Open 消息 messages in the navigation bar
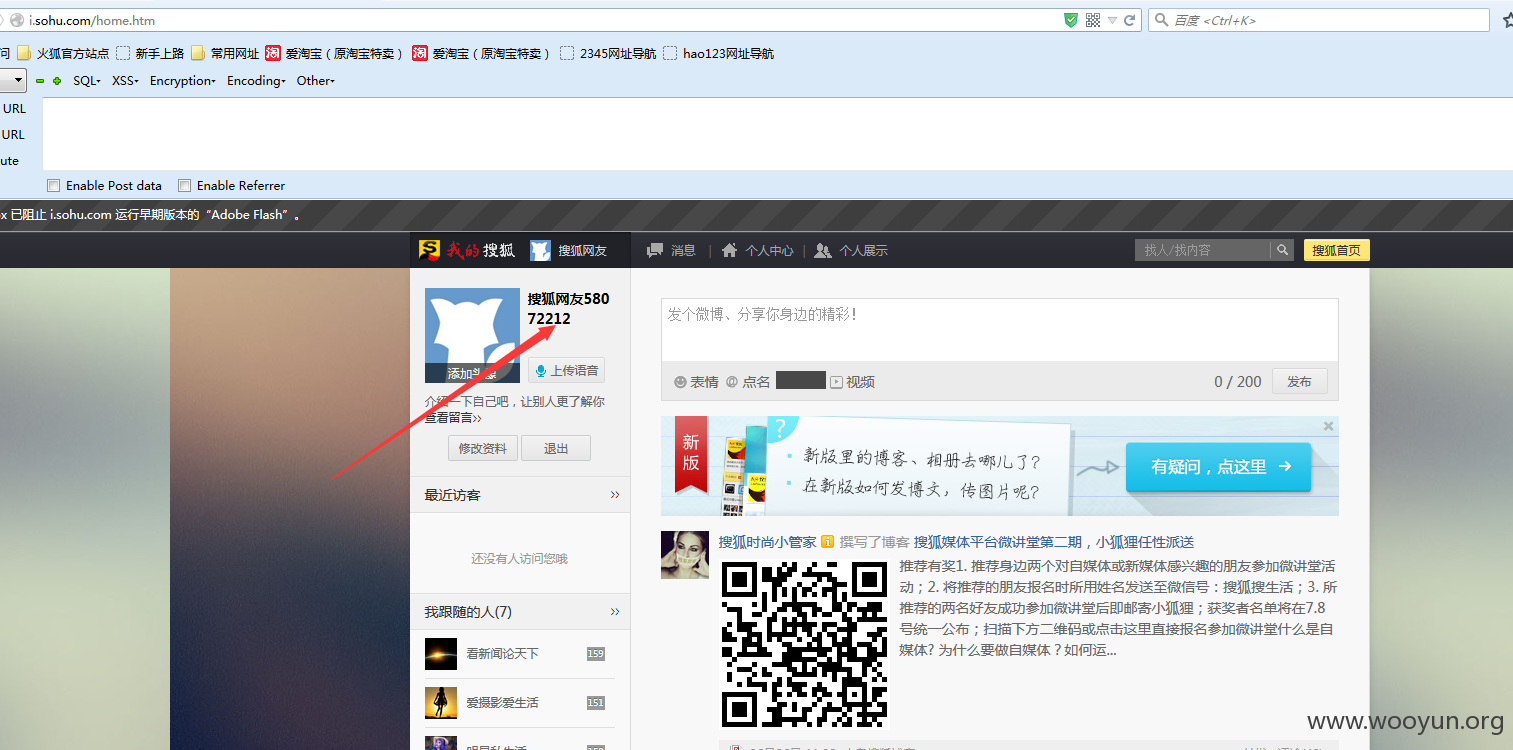1513x750 pixels. [671, 250]
